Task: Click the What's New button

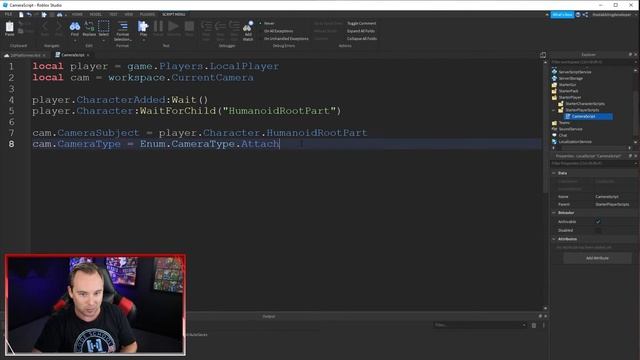Action: (562, 15)
